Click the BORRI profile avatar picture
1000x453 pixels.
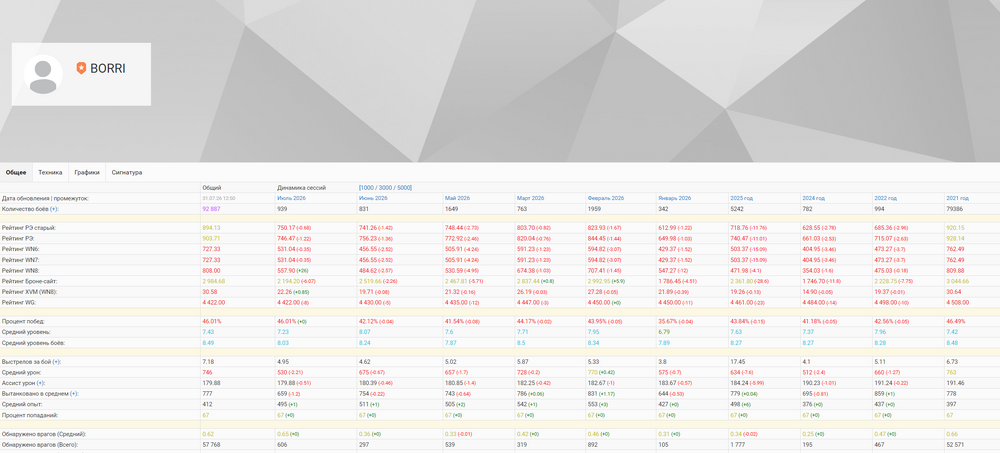pos(43,74)
